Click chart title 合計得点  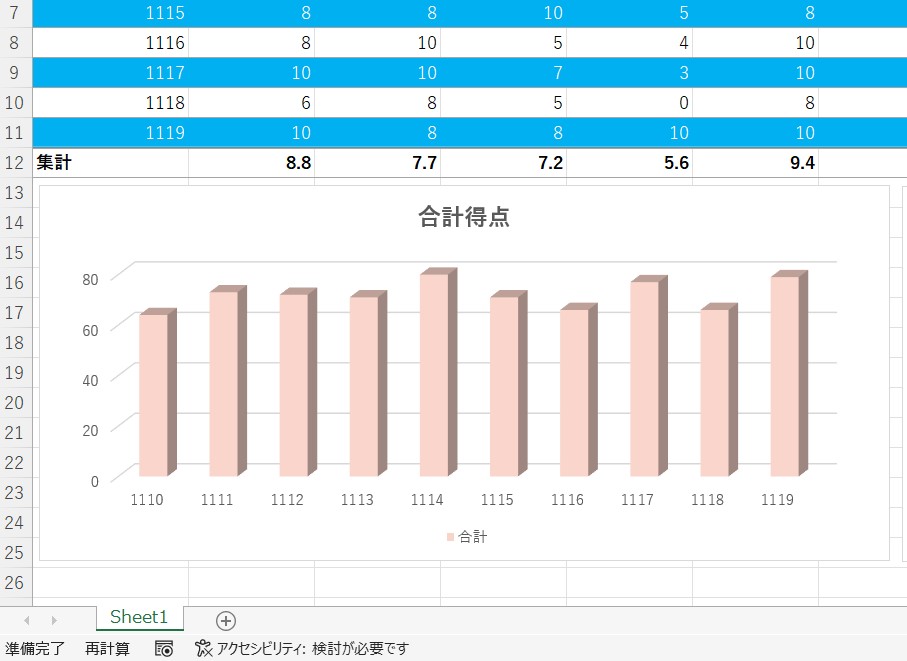464,217
